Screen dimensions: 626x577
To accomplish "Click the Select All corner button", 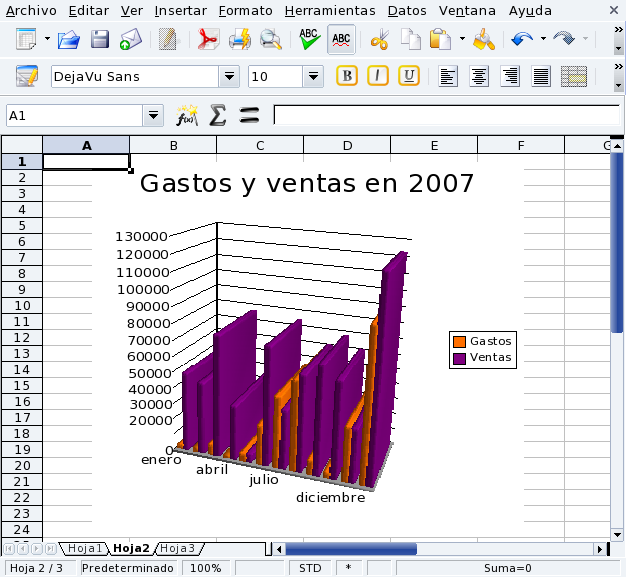I will 22,145.
